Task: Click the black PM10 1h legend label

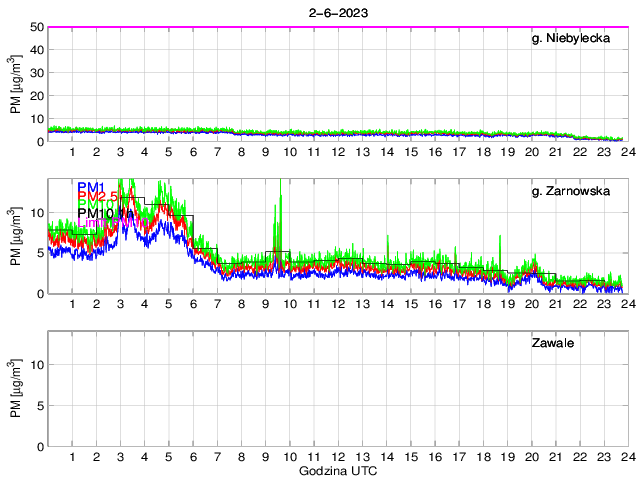Action: tap(105, 213)
